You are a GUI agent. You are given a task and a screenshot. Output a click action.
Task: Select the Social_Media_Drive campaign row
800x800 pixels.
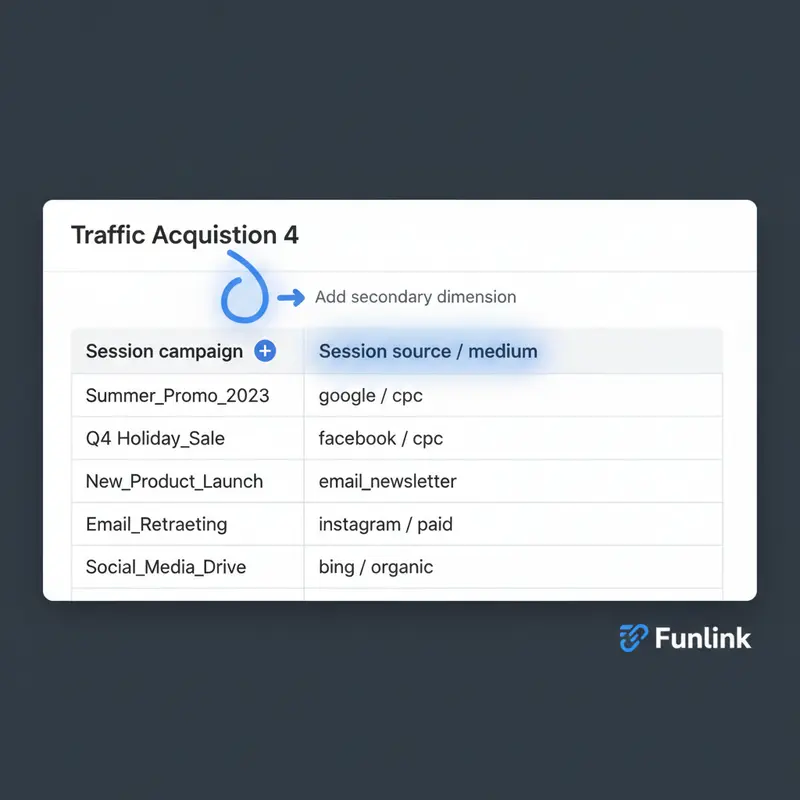165,567
